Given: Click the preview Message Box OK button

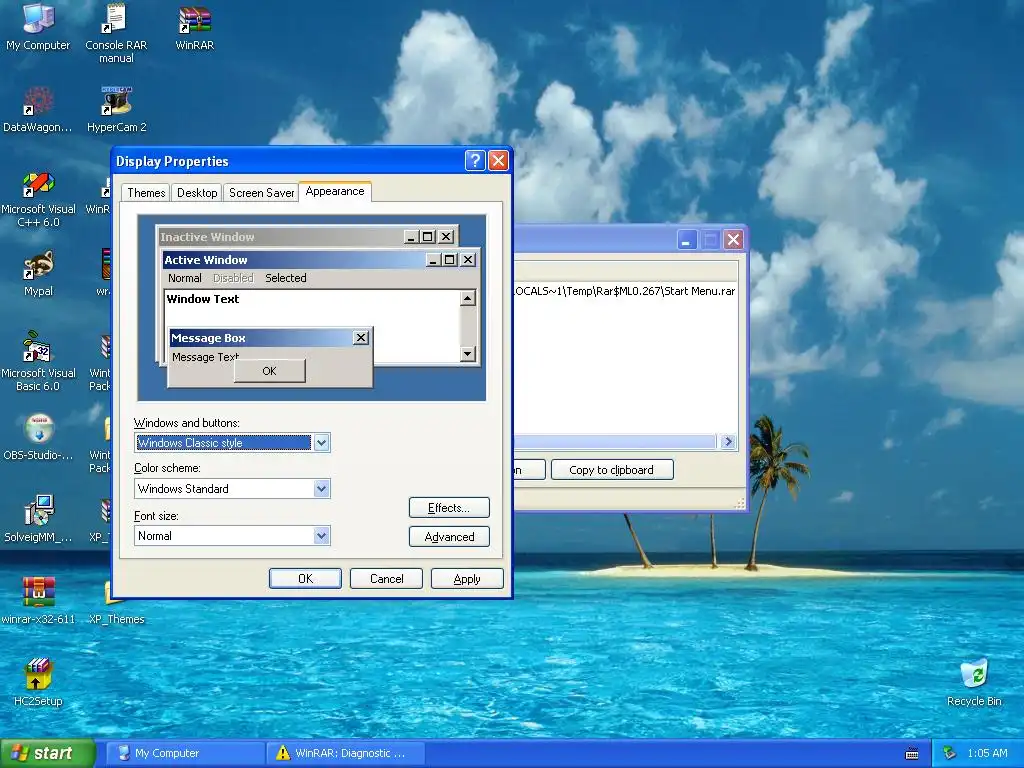Looking at the screenshot, I should [x=269, y=371].
